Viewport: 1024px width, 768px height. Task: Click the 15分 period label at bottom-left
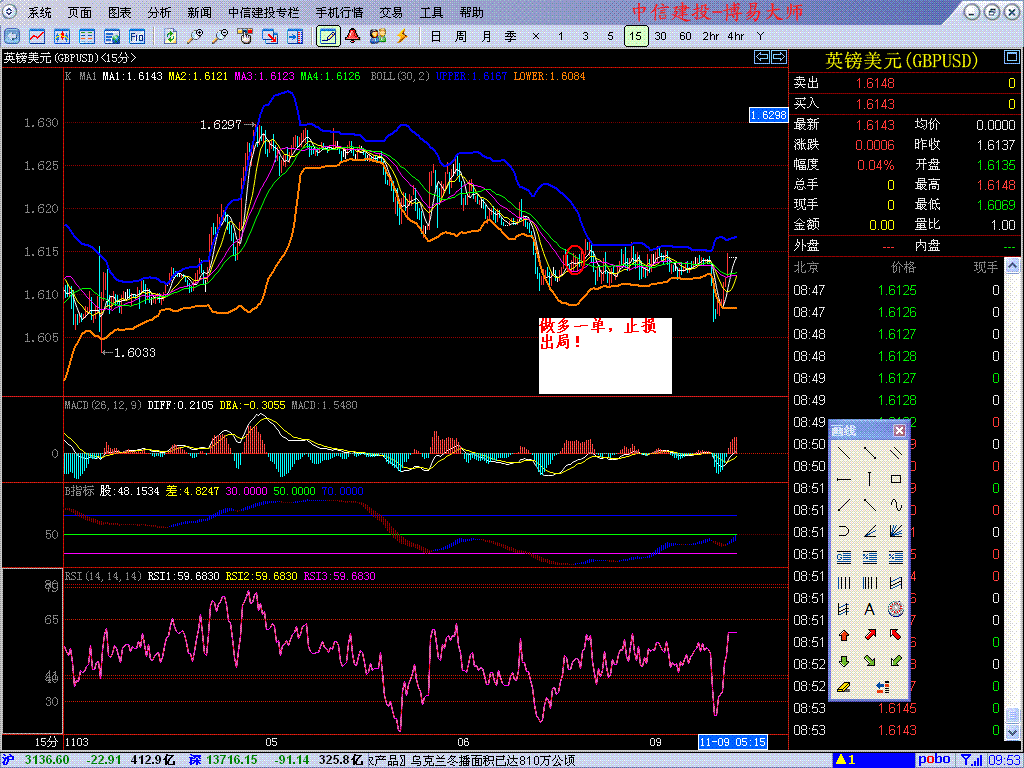tap(46, 742)
